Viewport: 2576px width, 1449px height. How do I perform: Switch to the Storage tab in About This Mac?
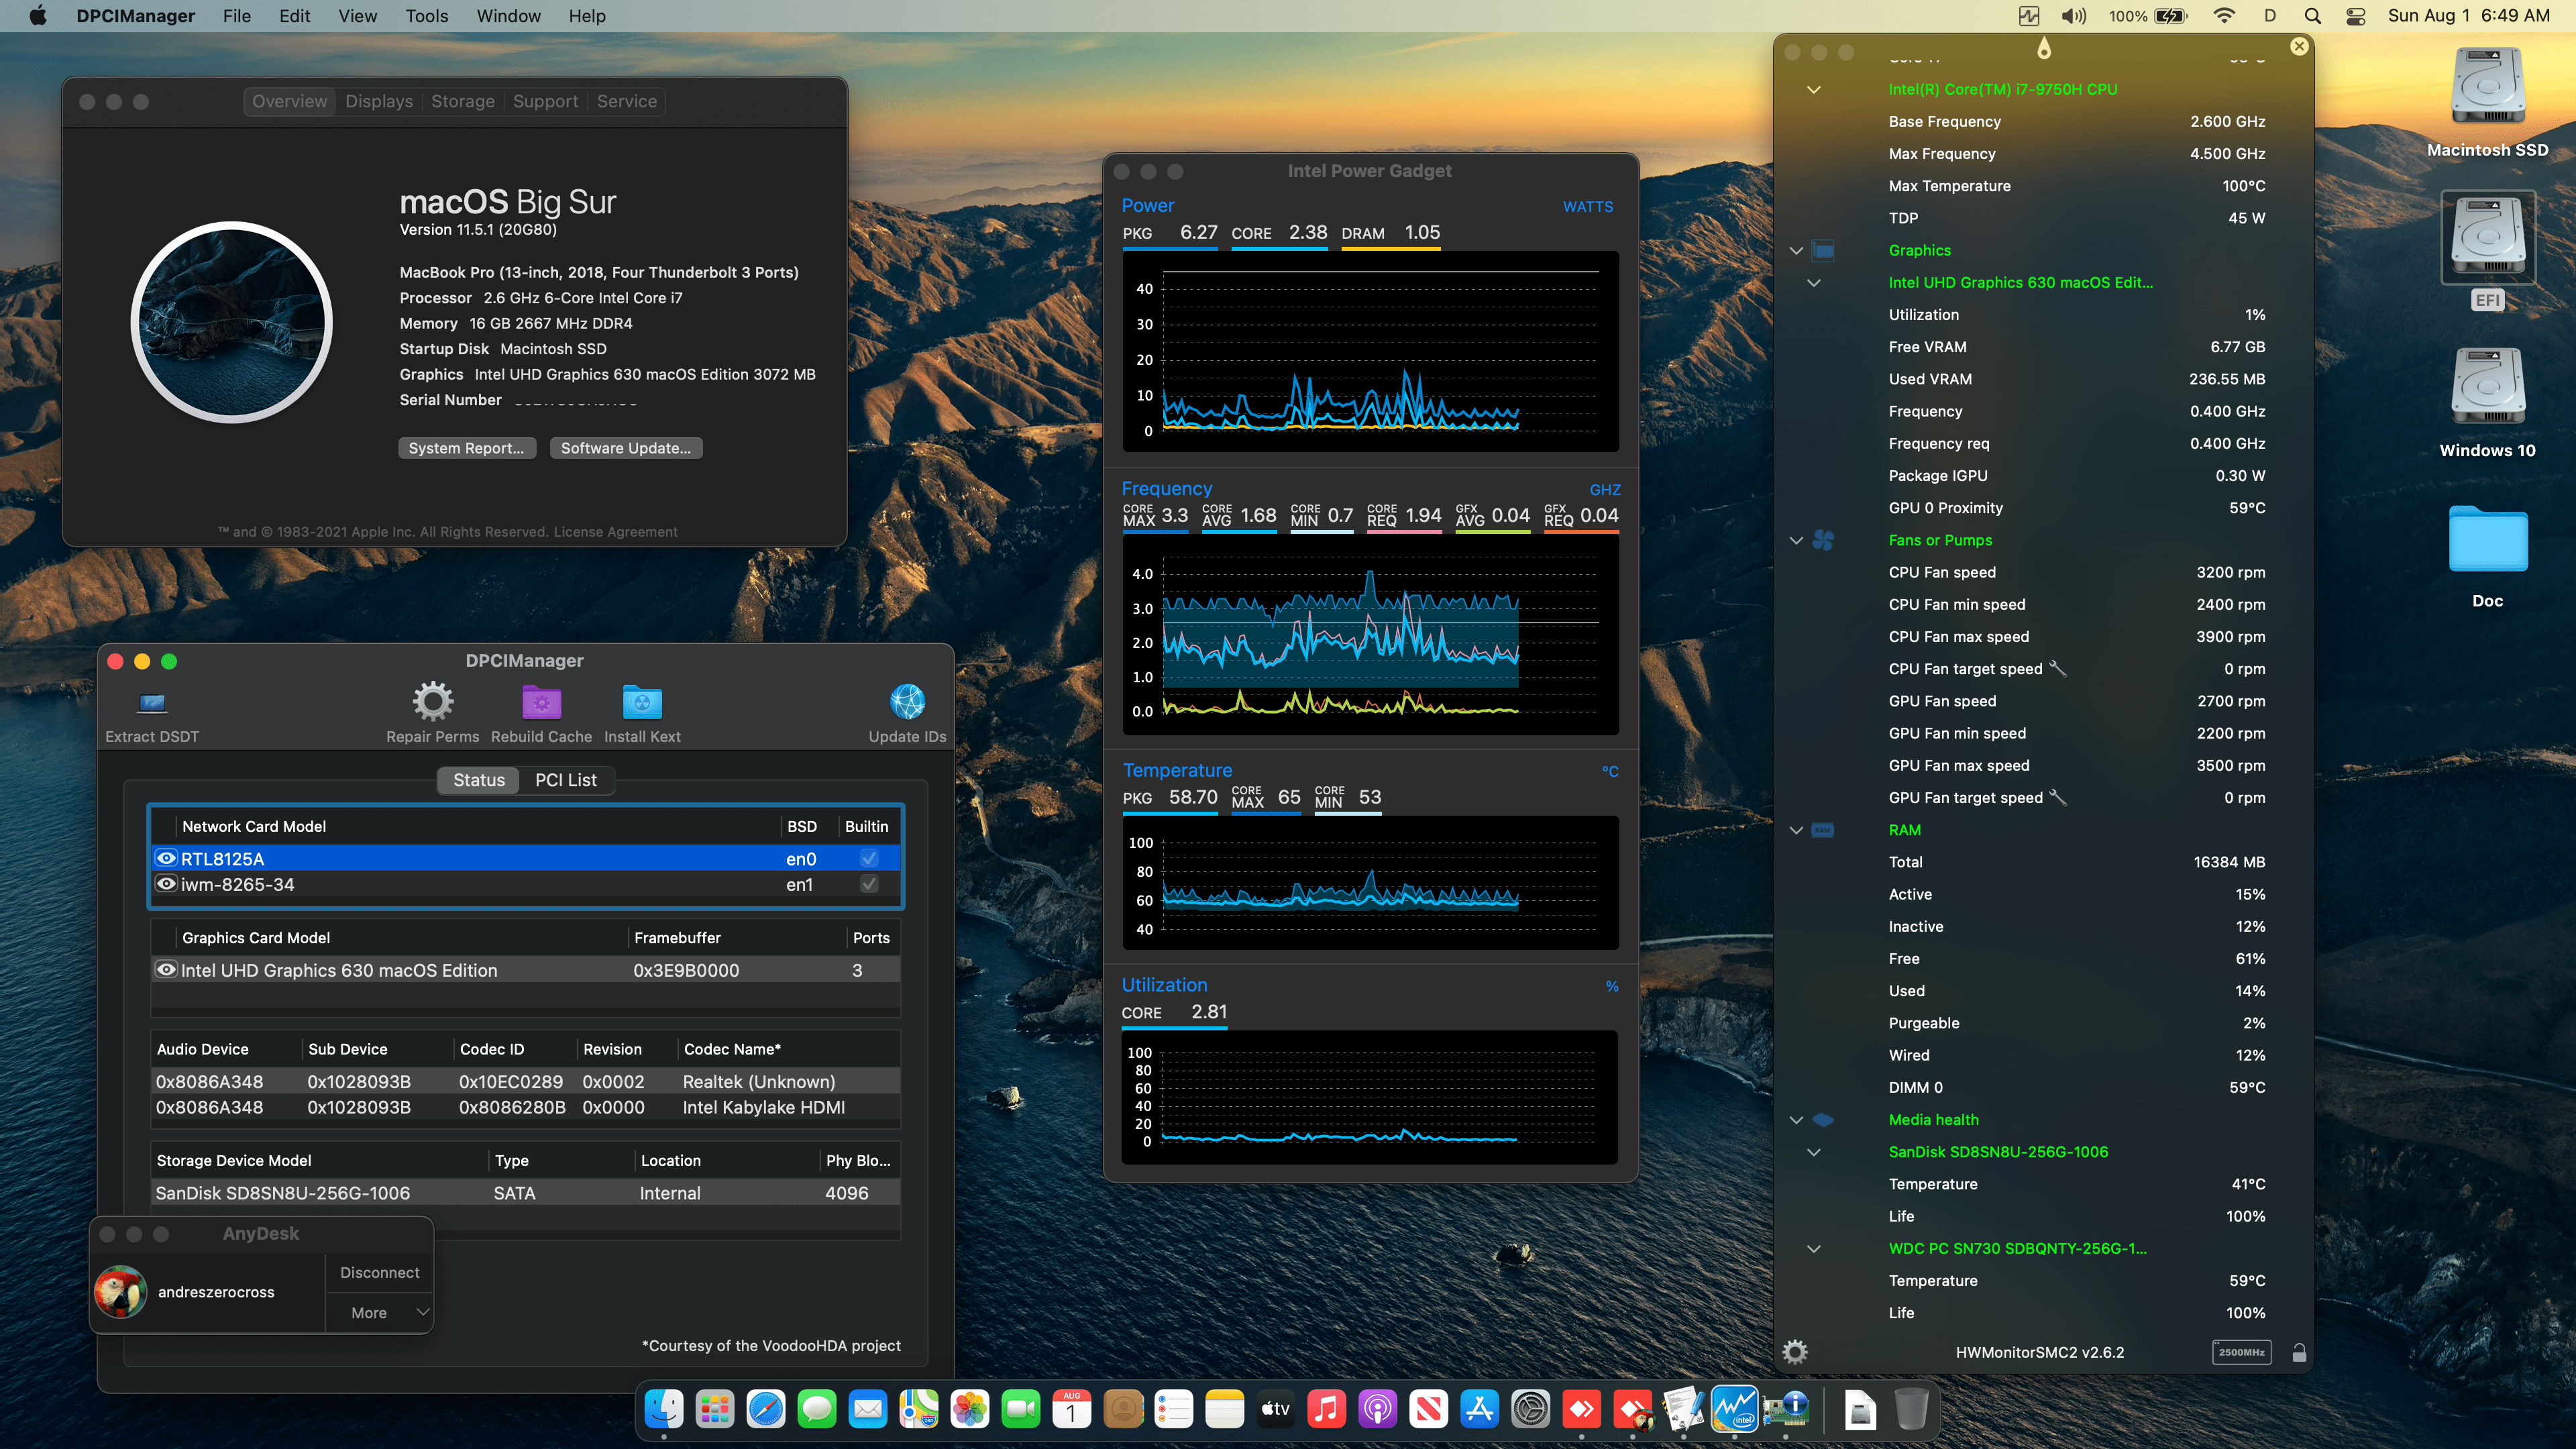click(x=463, y=101)
